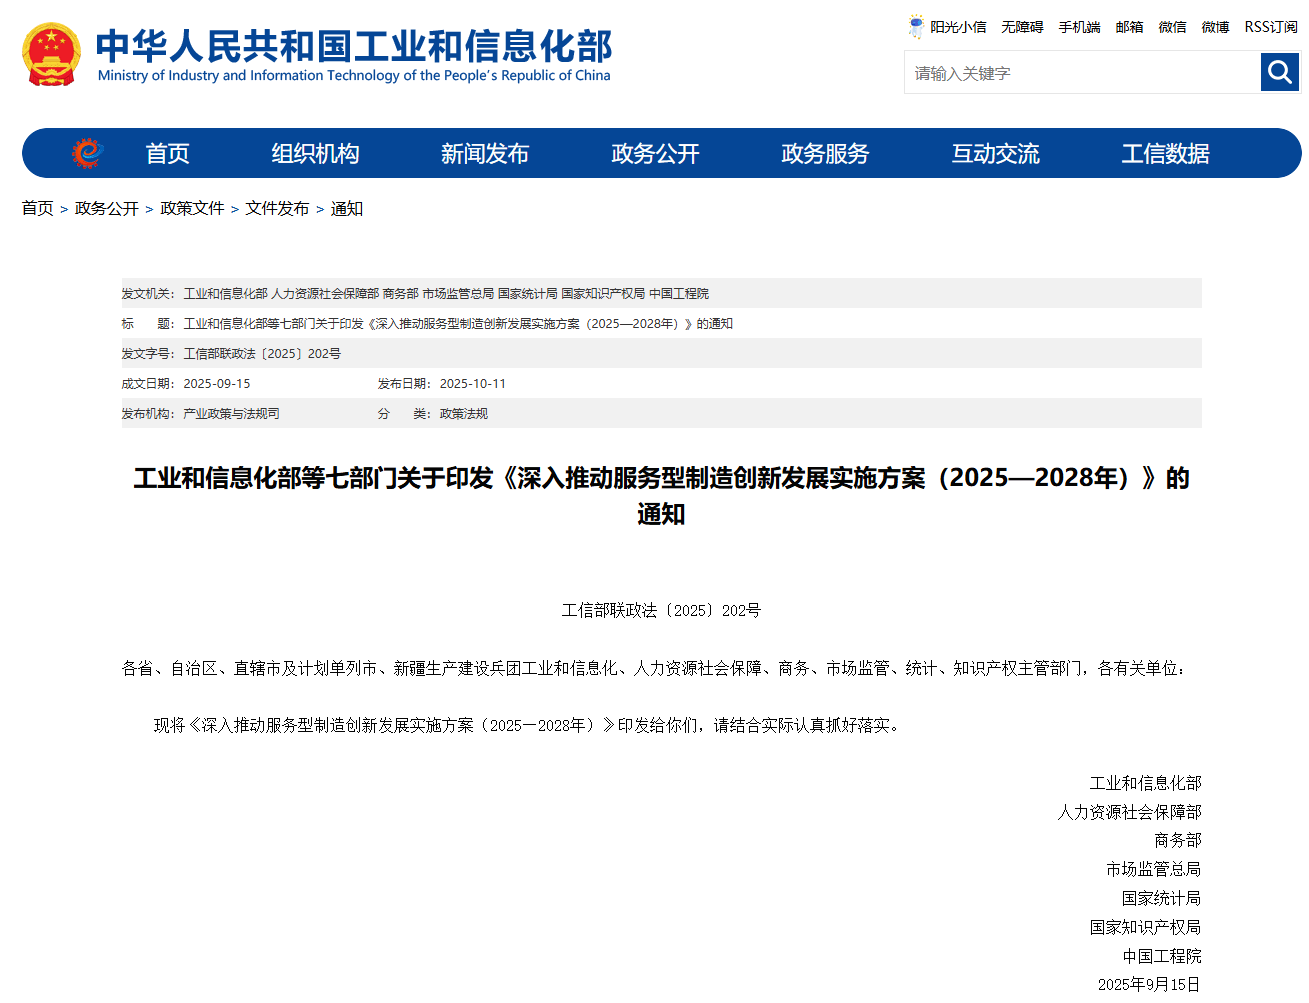Viewport: 1309px width, 1003px height.
Task: Subscribe via RSS订阅 link
Action: [x=1270, y=27]
